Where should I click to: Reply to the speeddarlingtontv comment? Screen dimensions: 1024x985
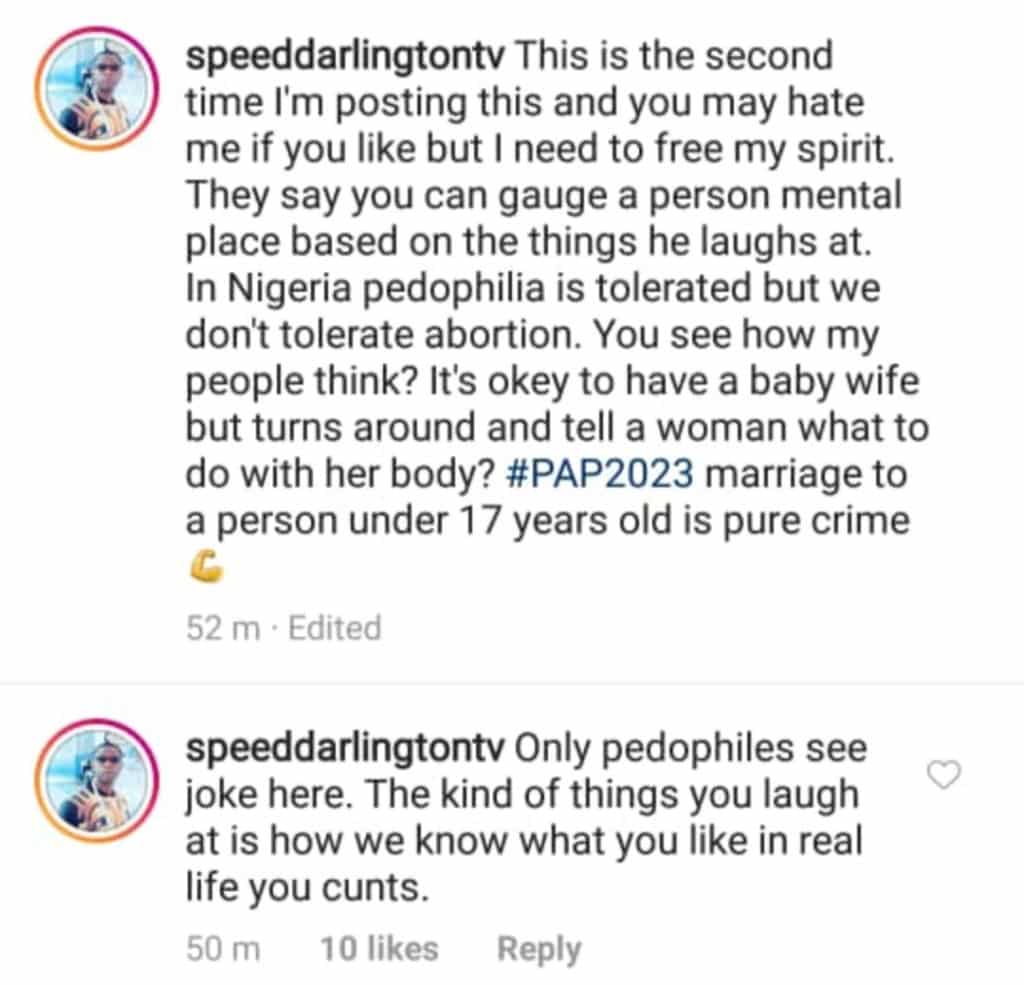click(x=539, y=949)
